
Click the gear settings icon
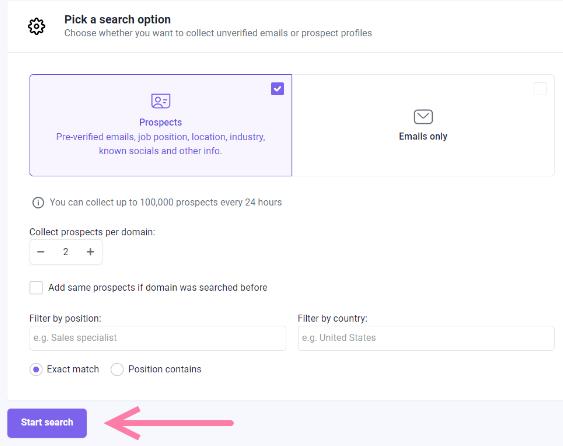coord(37,26)
